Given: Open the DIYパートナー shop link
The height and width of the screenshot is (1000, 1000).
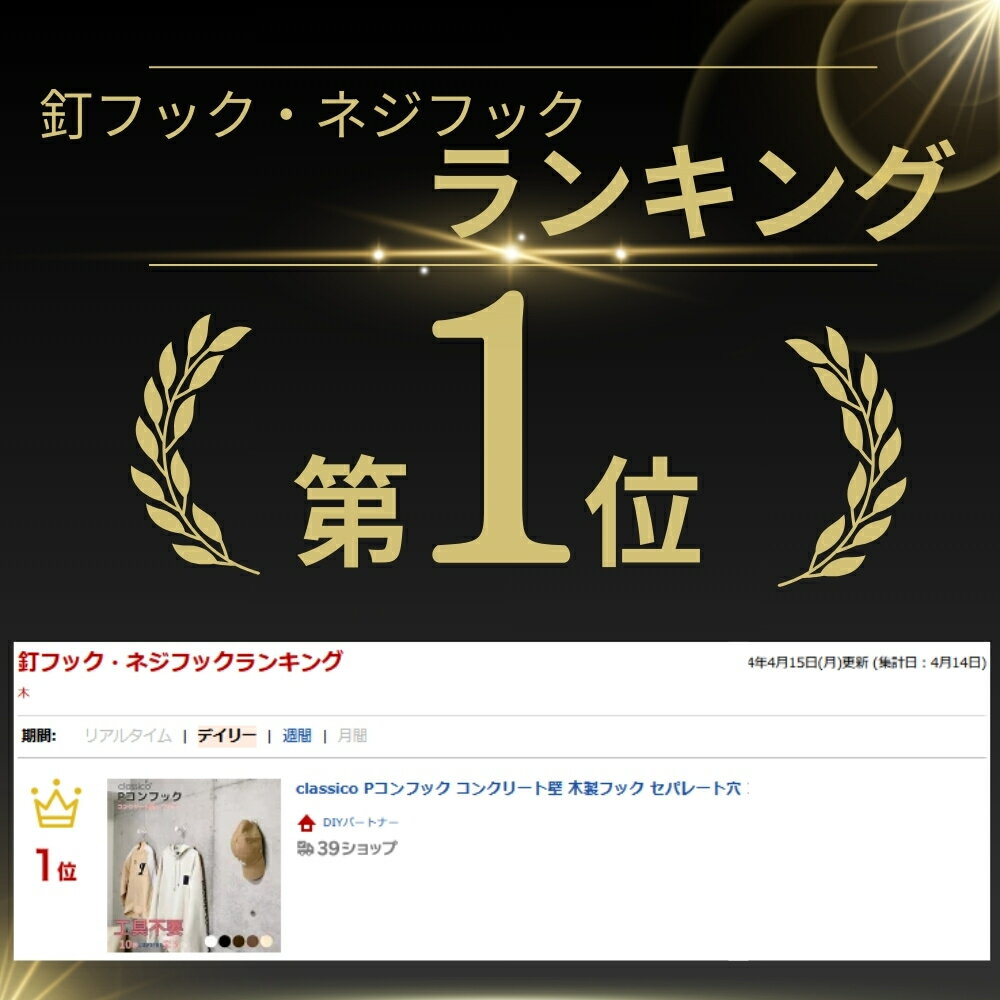Looking at the screenshot, I should point(360,823).
